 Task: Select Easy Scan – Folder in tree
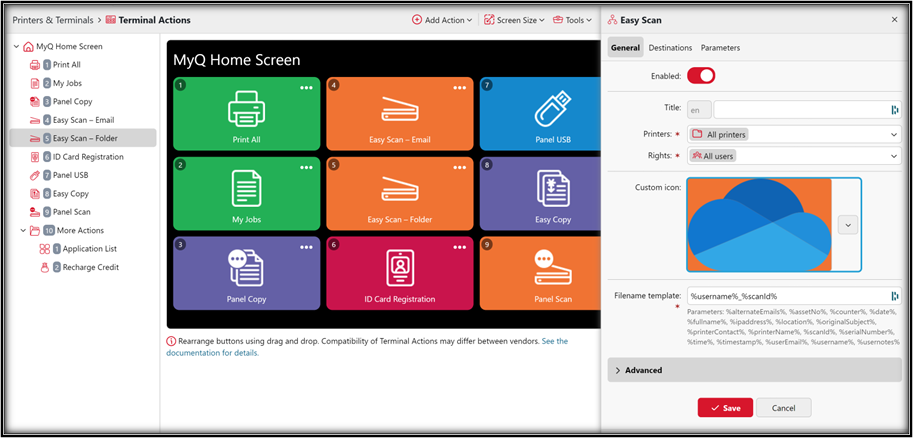tap(83, 138)
